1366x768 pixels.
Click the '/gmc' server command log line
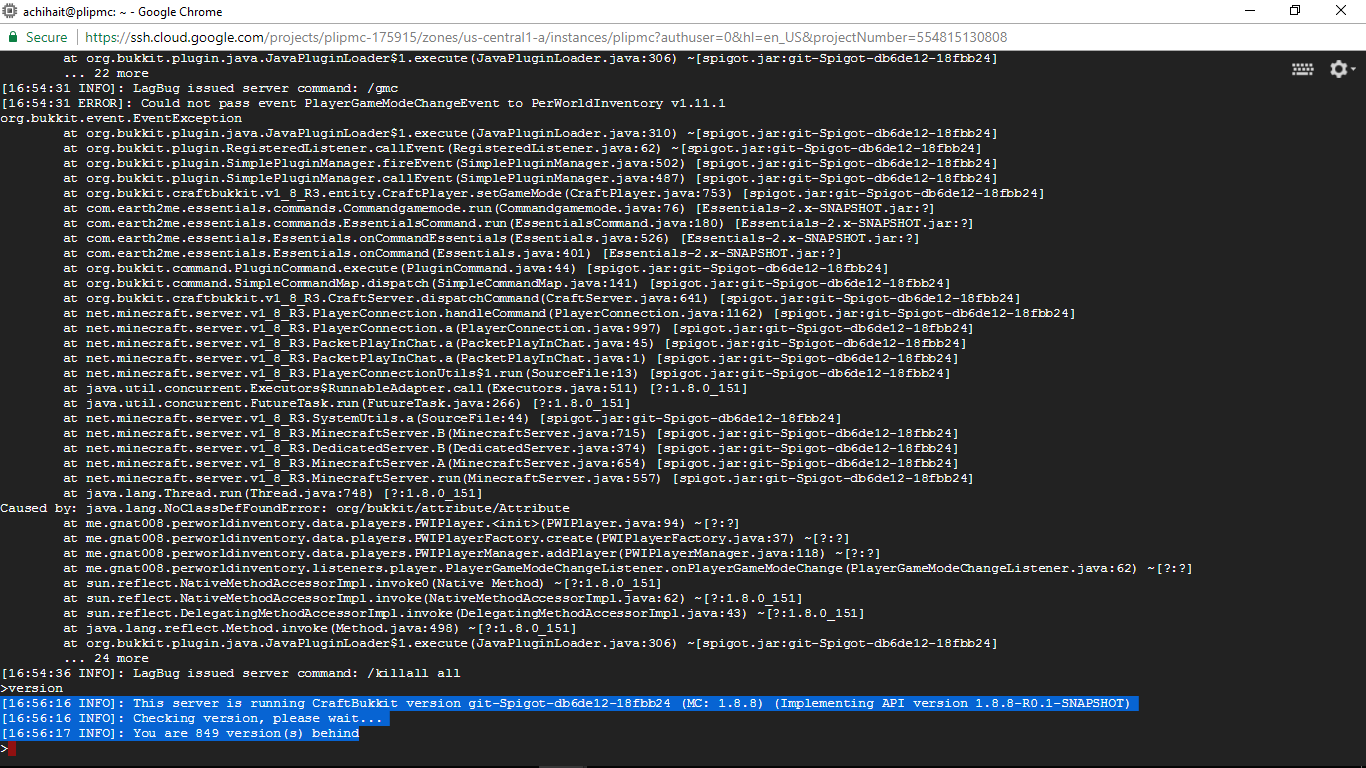[x=200, y=88]
